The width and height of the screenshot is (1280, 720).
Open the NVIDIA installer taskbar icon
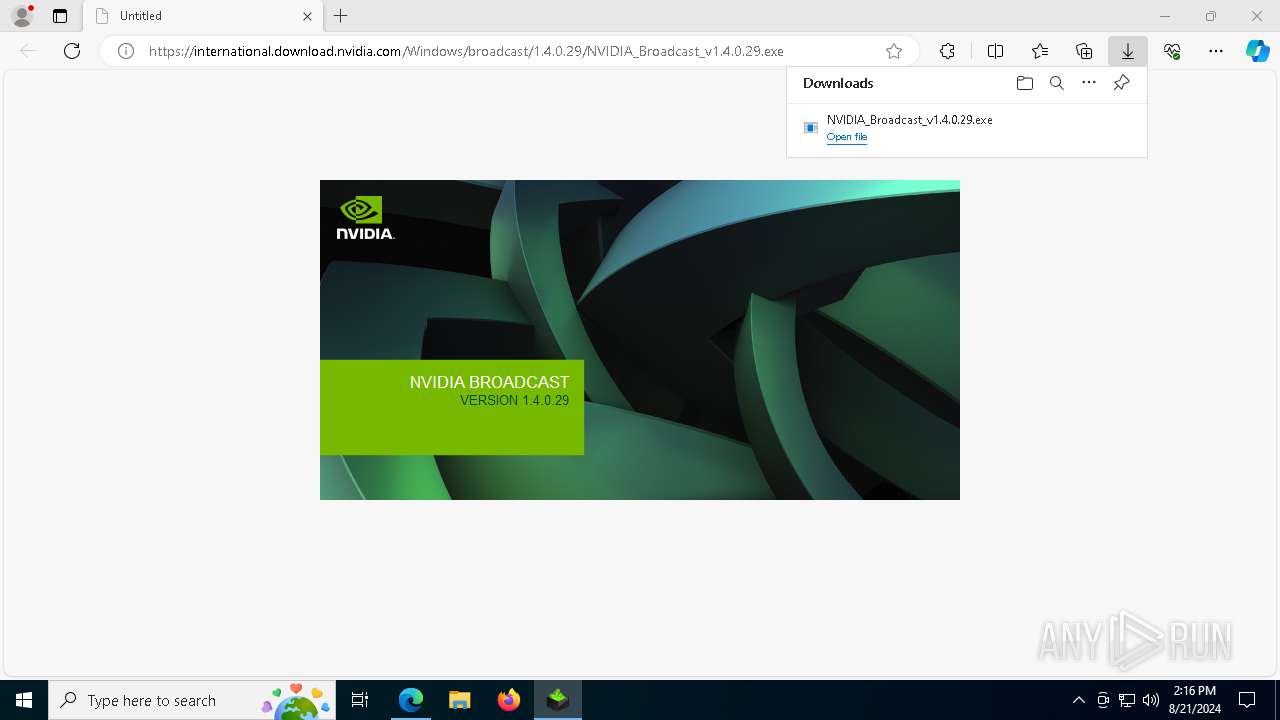[x=558, y=700]
